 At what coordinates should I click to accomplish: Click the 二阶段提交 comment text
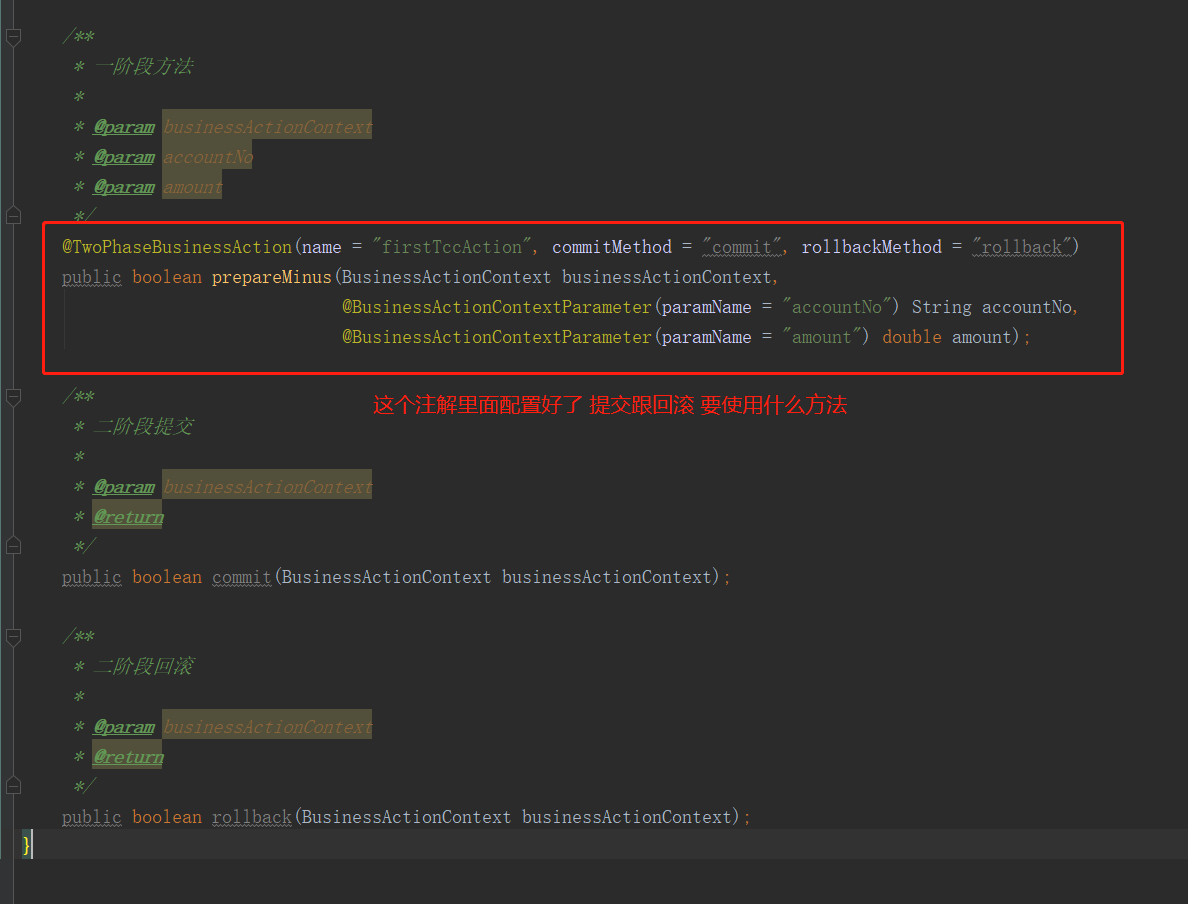click(x=143, y=427)
